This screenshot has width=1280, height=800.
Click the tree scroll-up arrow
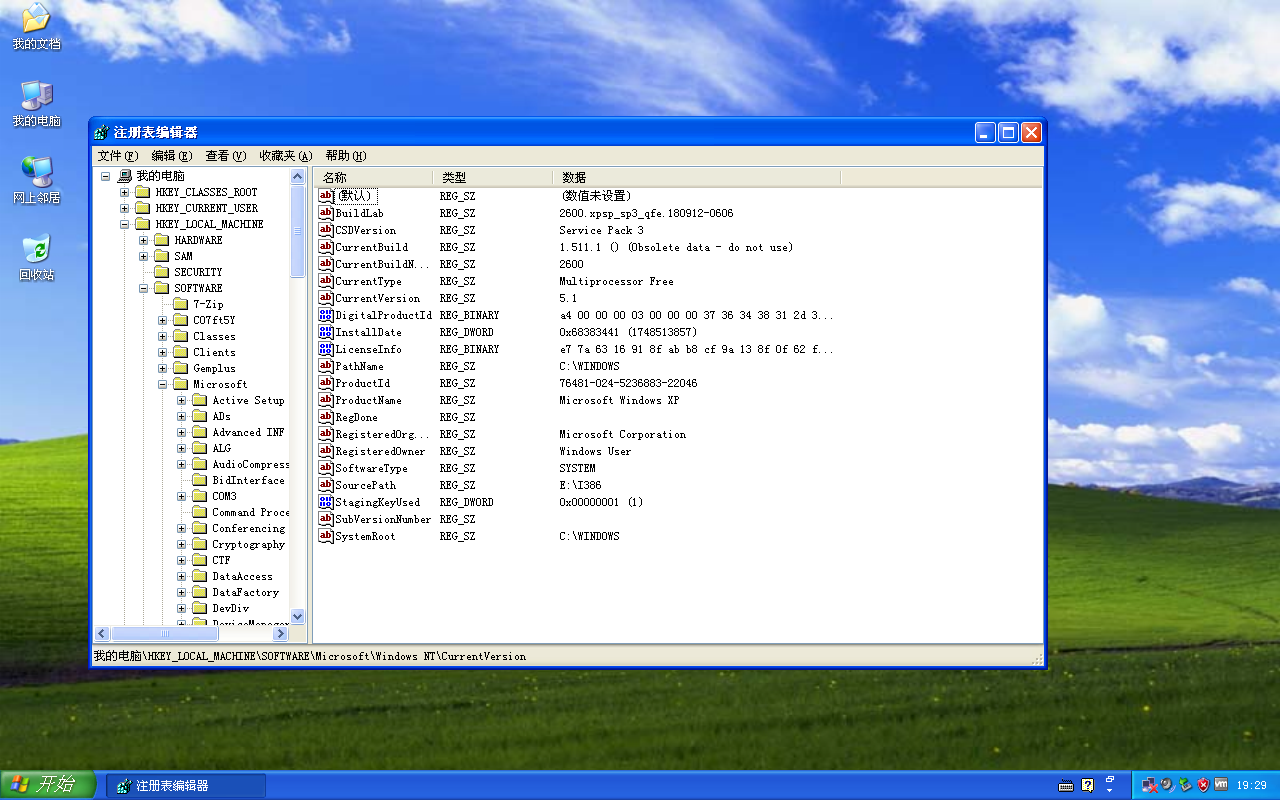point(297,176)
